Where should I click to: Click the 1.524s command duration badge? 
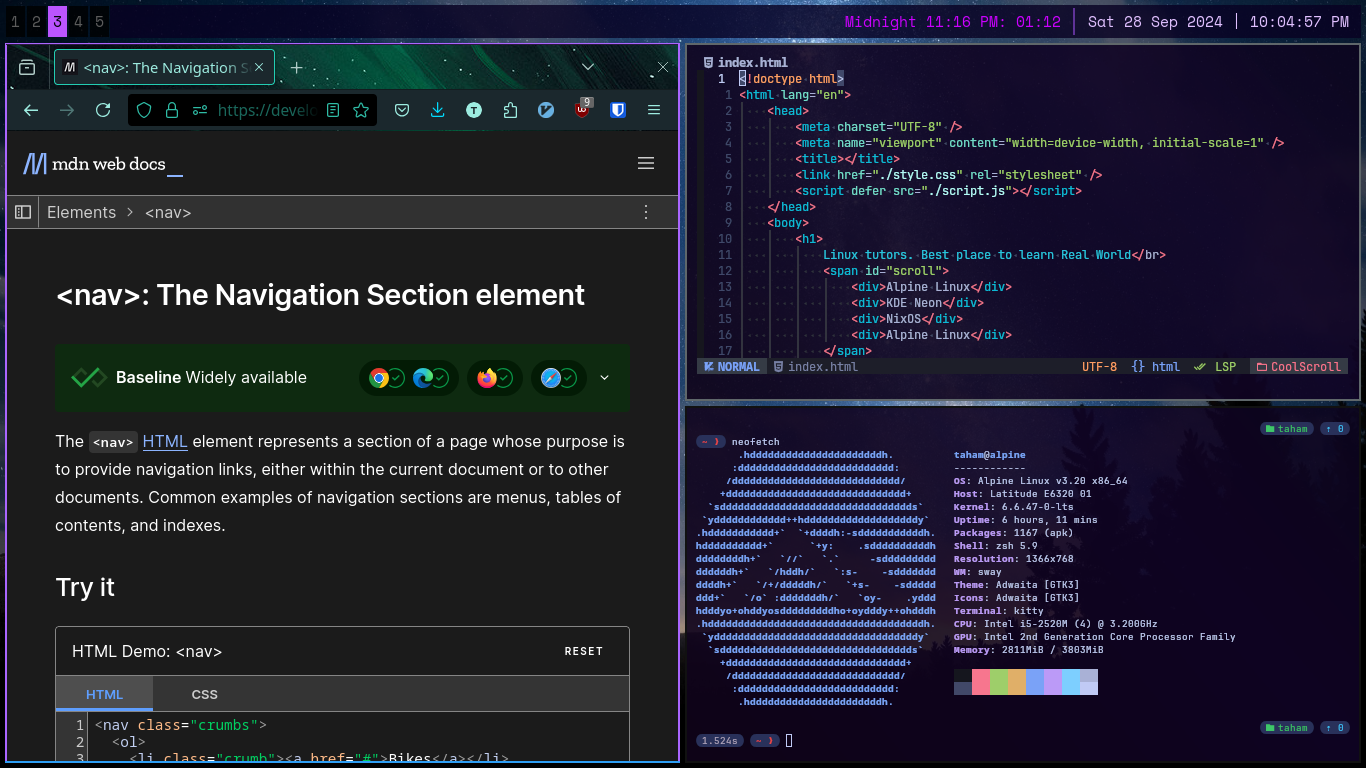720,741
